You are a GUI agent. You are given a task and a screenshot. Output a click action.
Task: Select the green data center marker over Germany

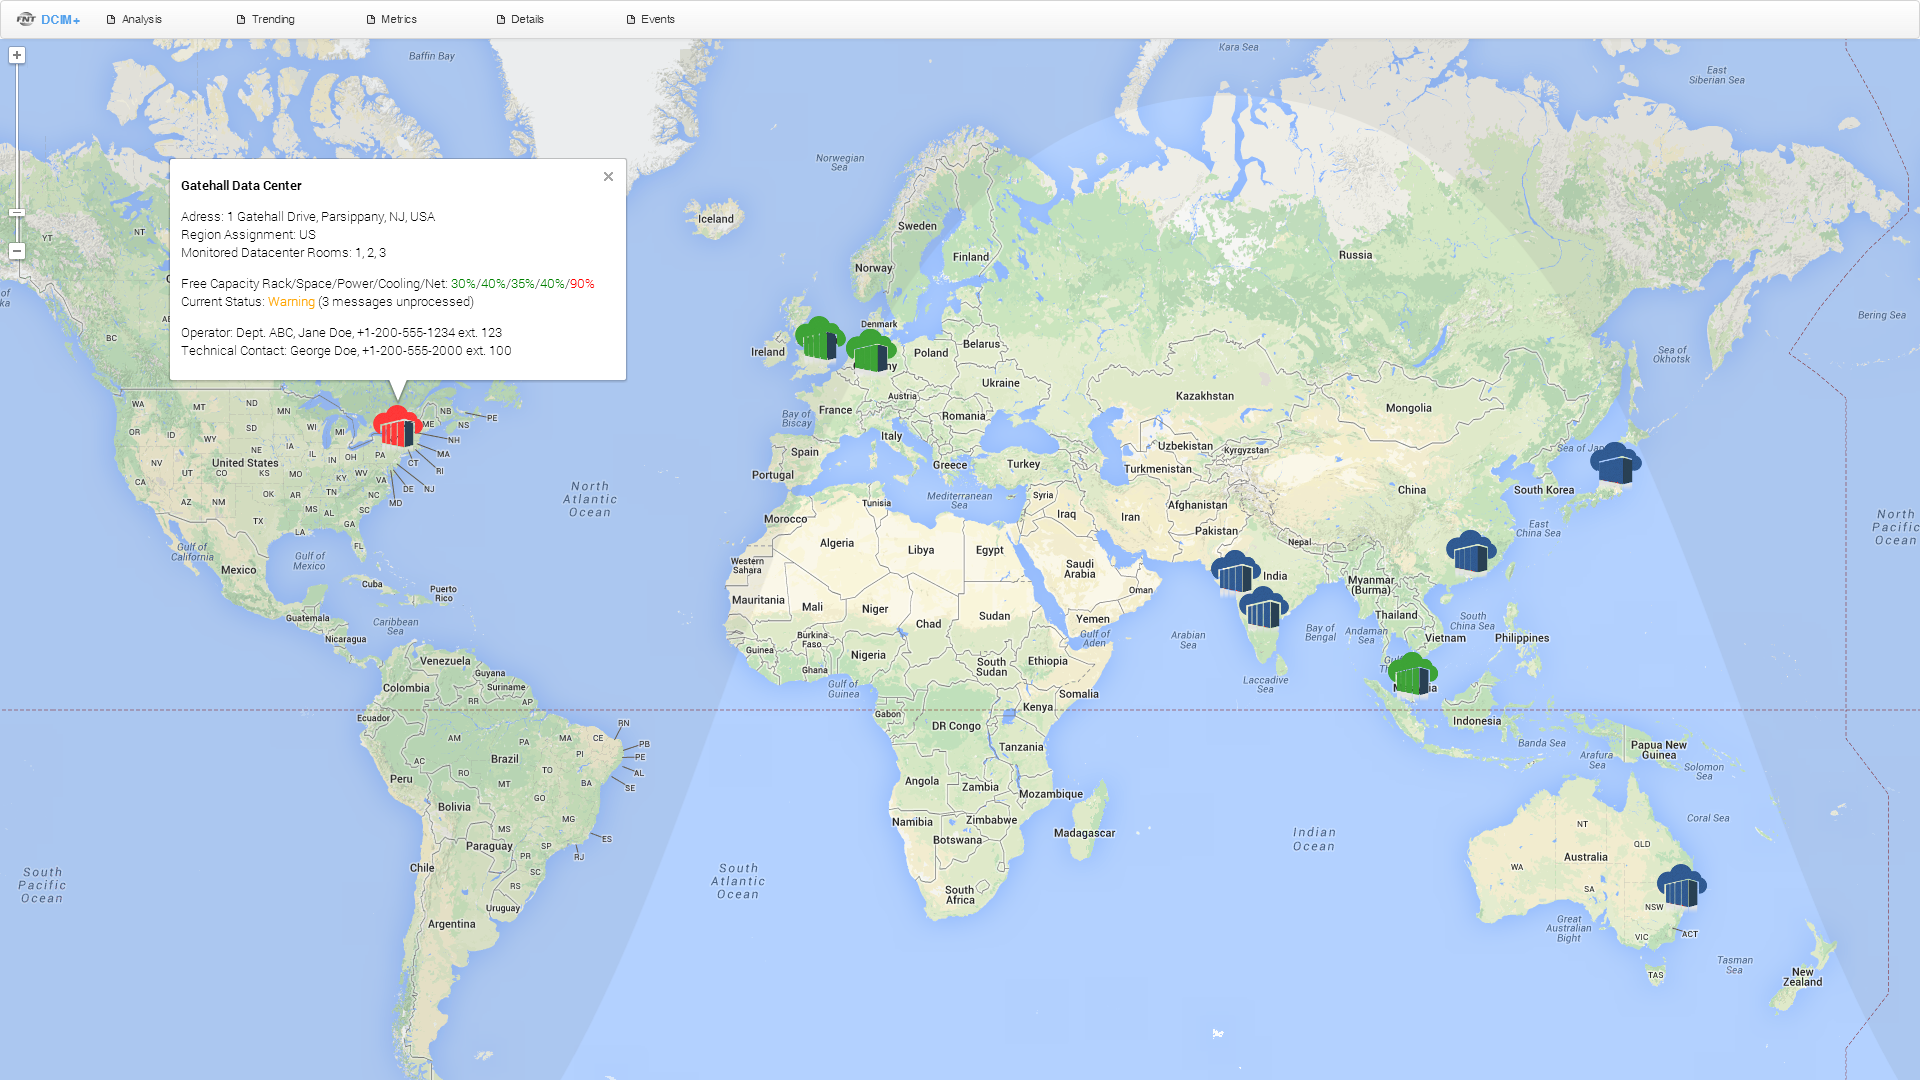coord(870,351)
